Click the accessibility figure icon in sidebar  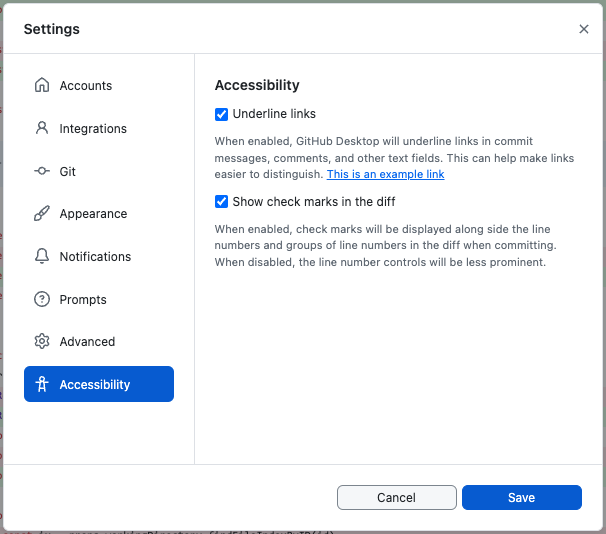point(42,384)
